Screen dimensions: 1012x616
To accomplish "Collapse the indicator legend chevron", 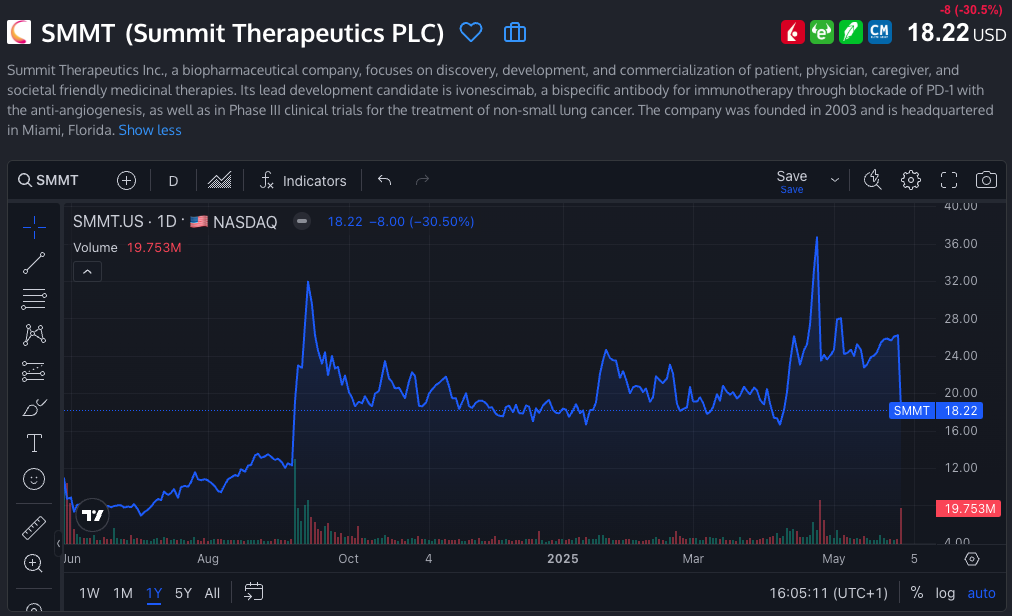I will (87, 272).
